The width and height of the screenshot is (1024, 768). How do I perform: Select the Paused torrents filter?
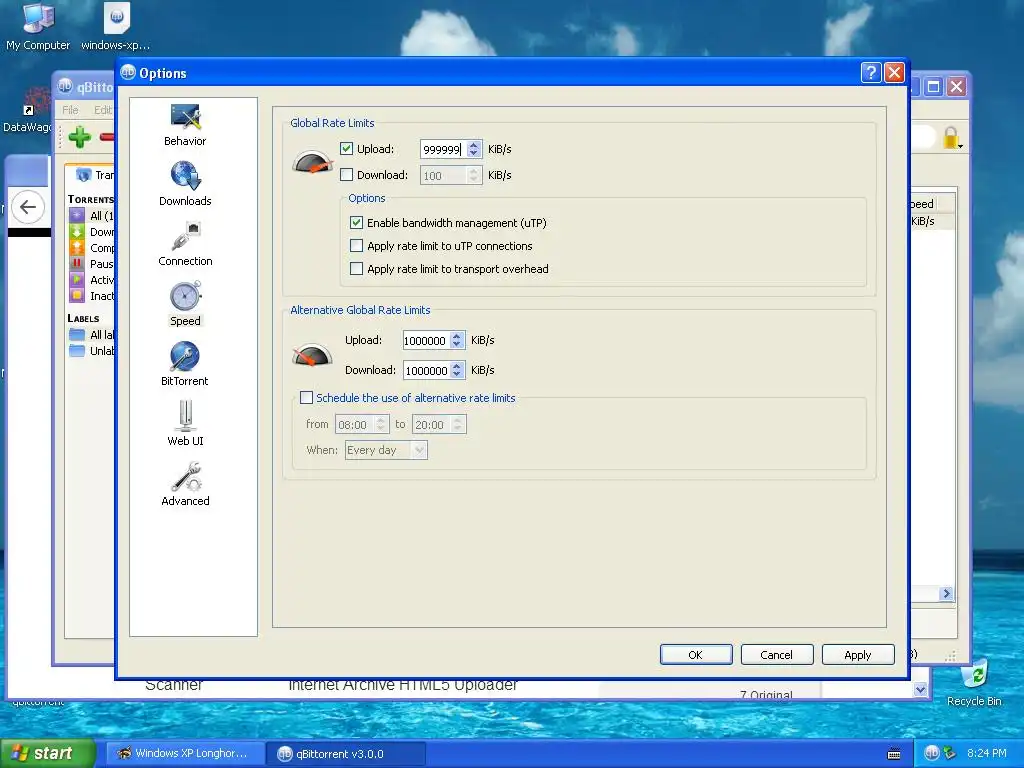click(92, 264)
